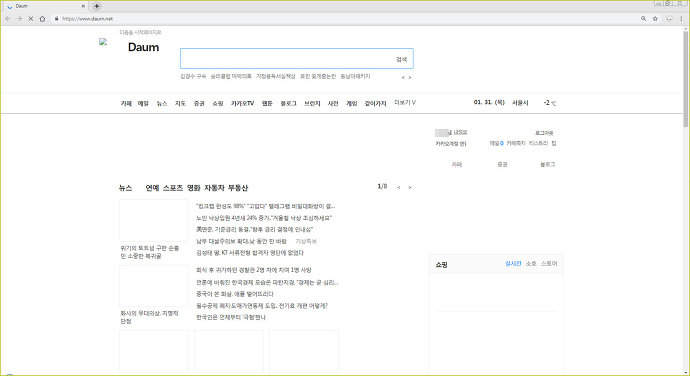The width and height of the screenshot is (690, 376).
Task: Select 소호 tab in shopping panel
Action: (x=531, y=263)
